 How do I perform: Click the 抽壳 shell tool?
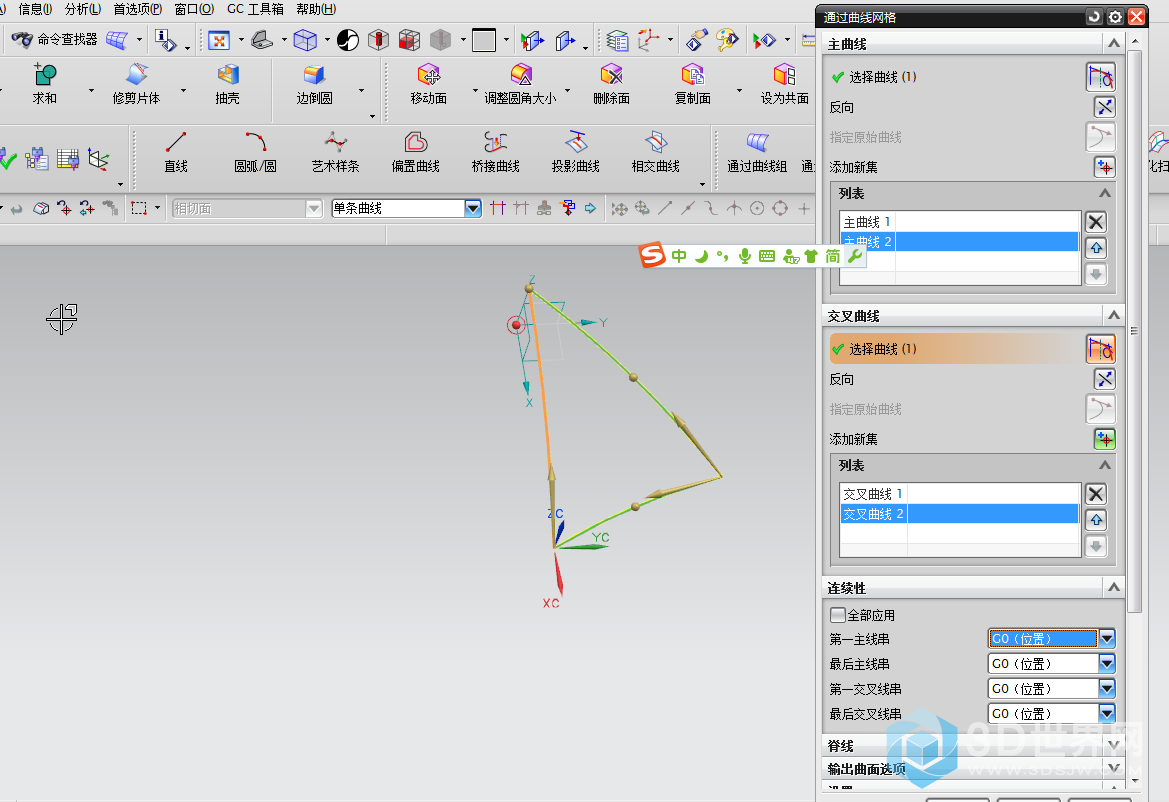point(228,83)
